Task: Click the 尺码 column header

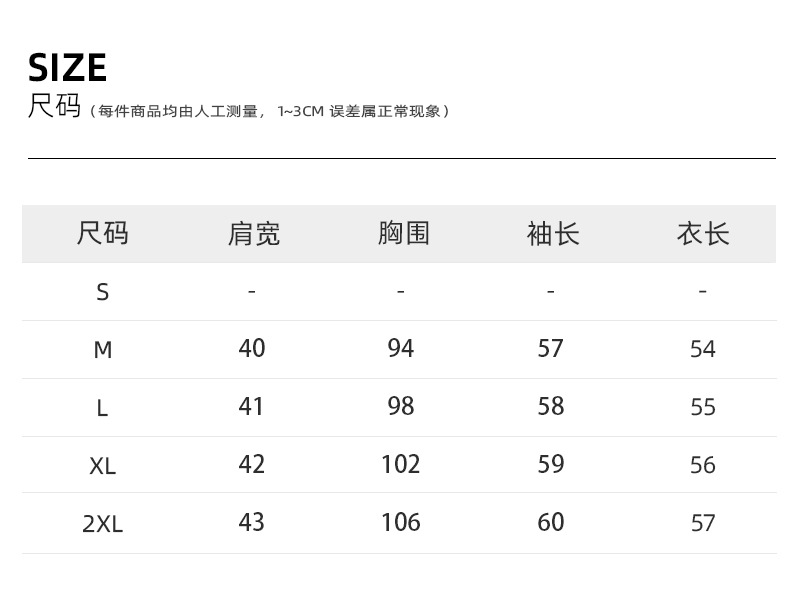Action: [x=102, y=234]
